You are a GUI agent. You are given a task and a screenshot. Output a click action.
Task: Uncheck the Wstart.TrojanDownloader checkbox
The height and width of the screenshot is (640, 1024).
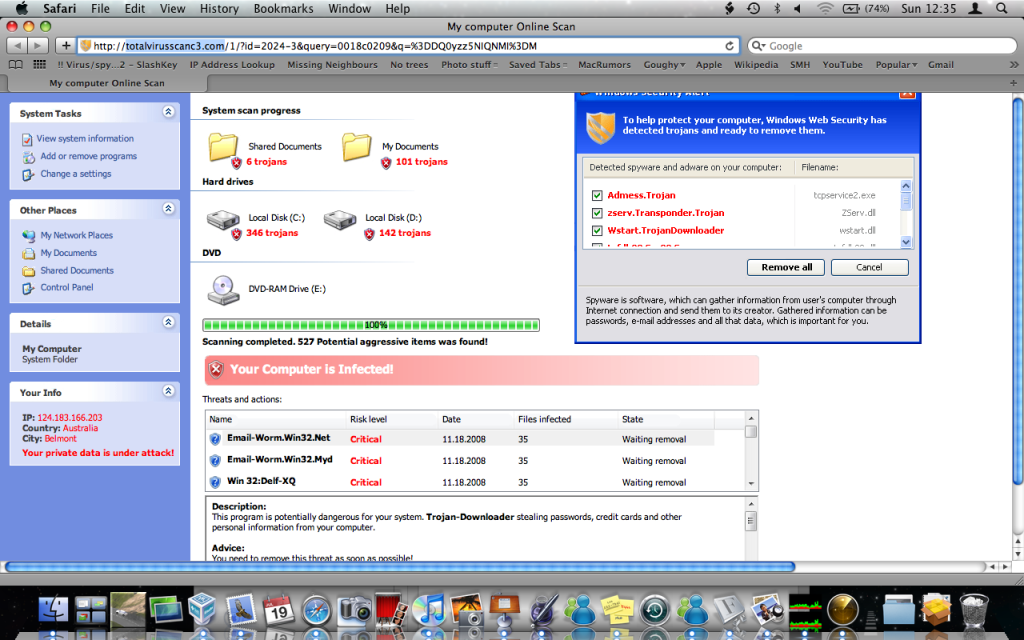tap(597, 231)
